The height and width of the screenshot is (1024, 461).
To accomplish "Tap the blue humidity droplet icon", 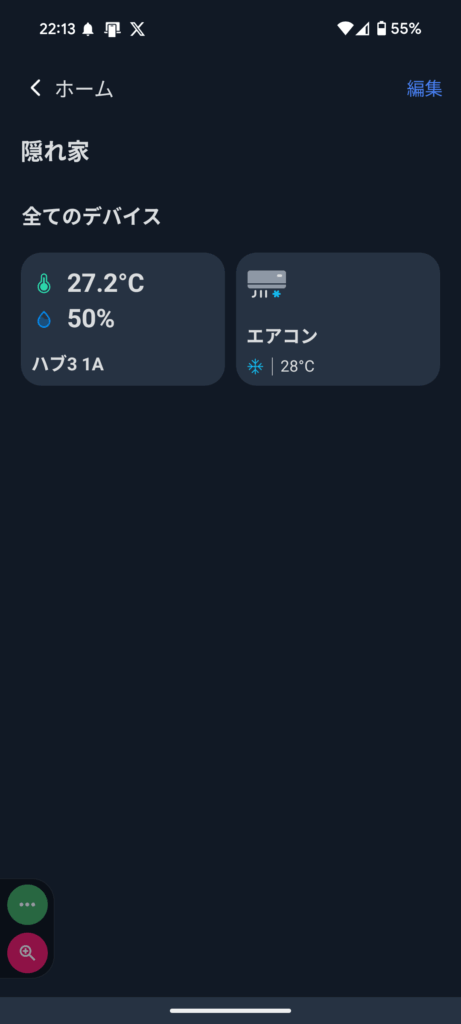I will [x=44, y=319].
